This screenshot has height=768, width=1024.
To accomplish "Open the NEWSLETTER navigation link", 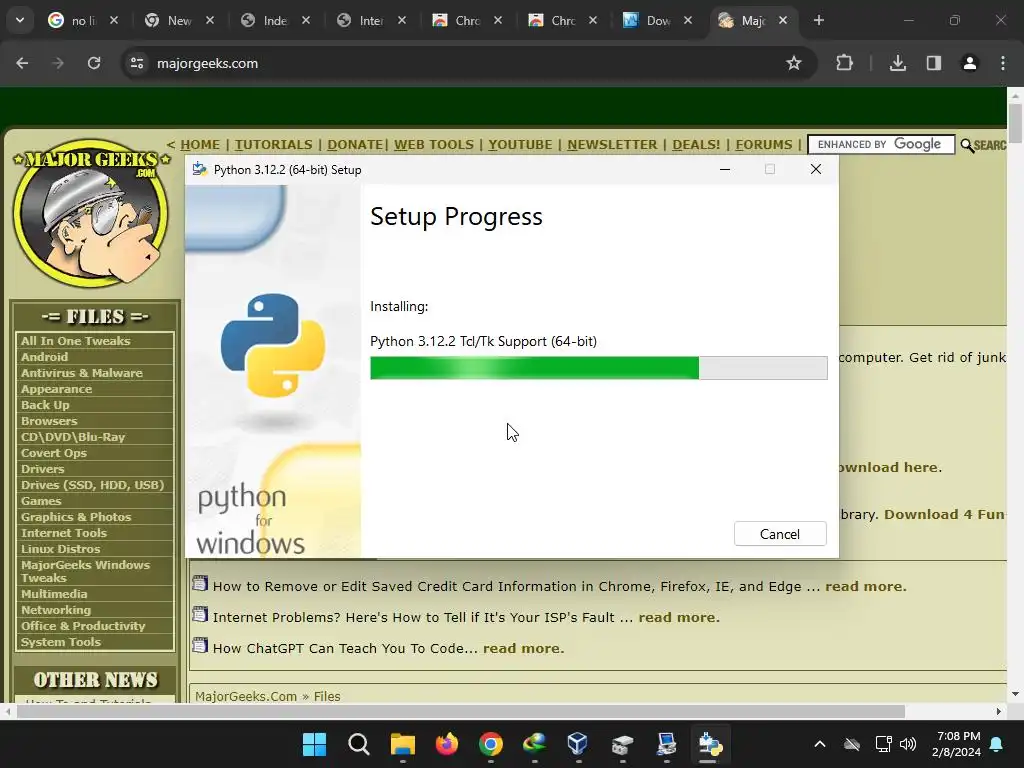I will click(612, 144).
